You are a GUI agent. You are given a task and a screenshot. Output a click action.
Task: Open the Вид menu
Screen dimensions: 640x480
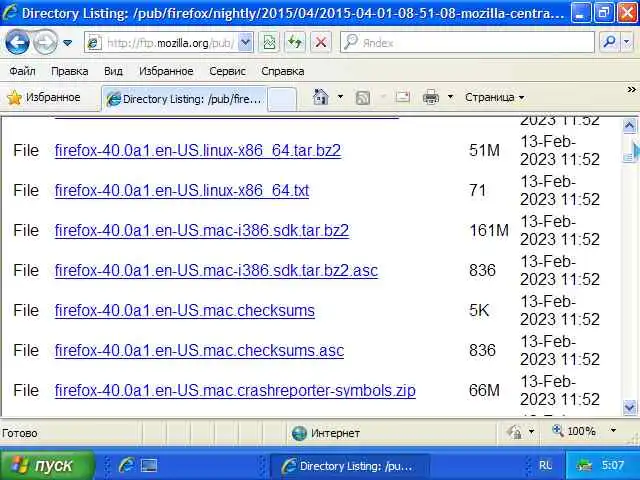(113, 71)
